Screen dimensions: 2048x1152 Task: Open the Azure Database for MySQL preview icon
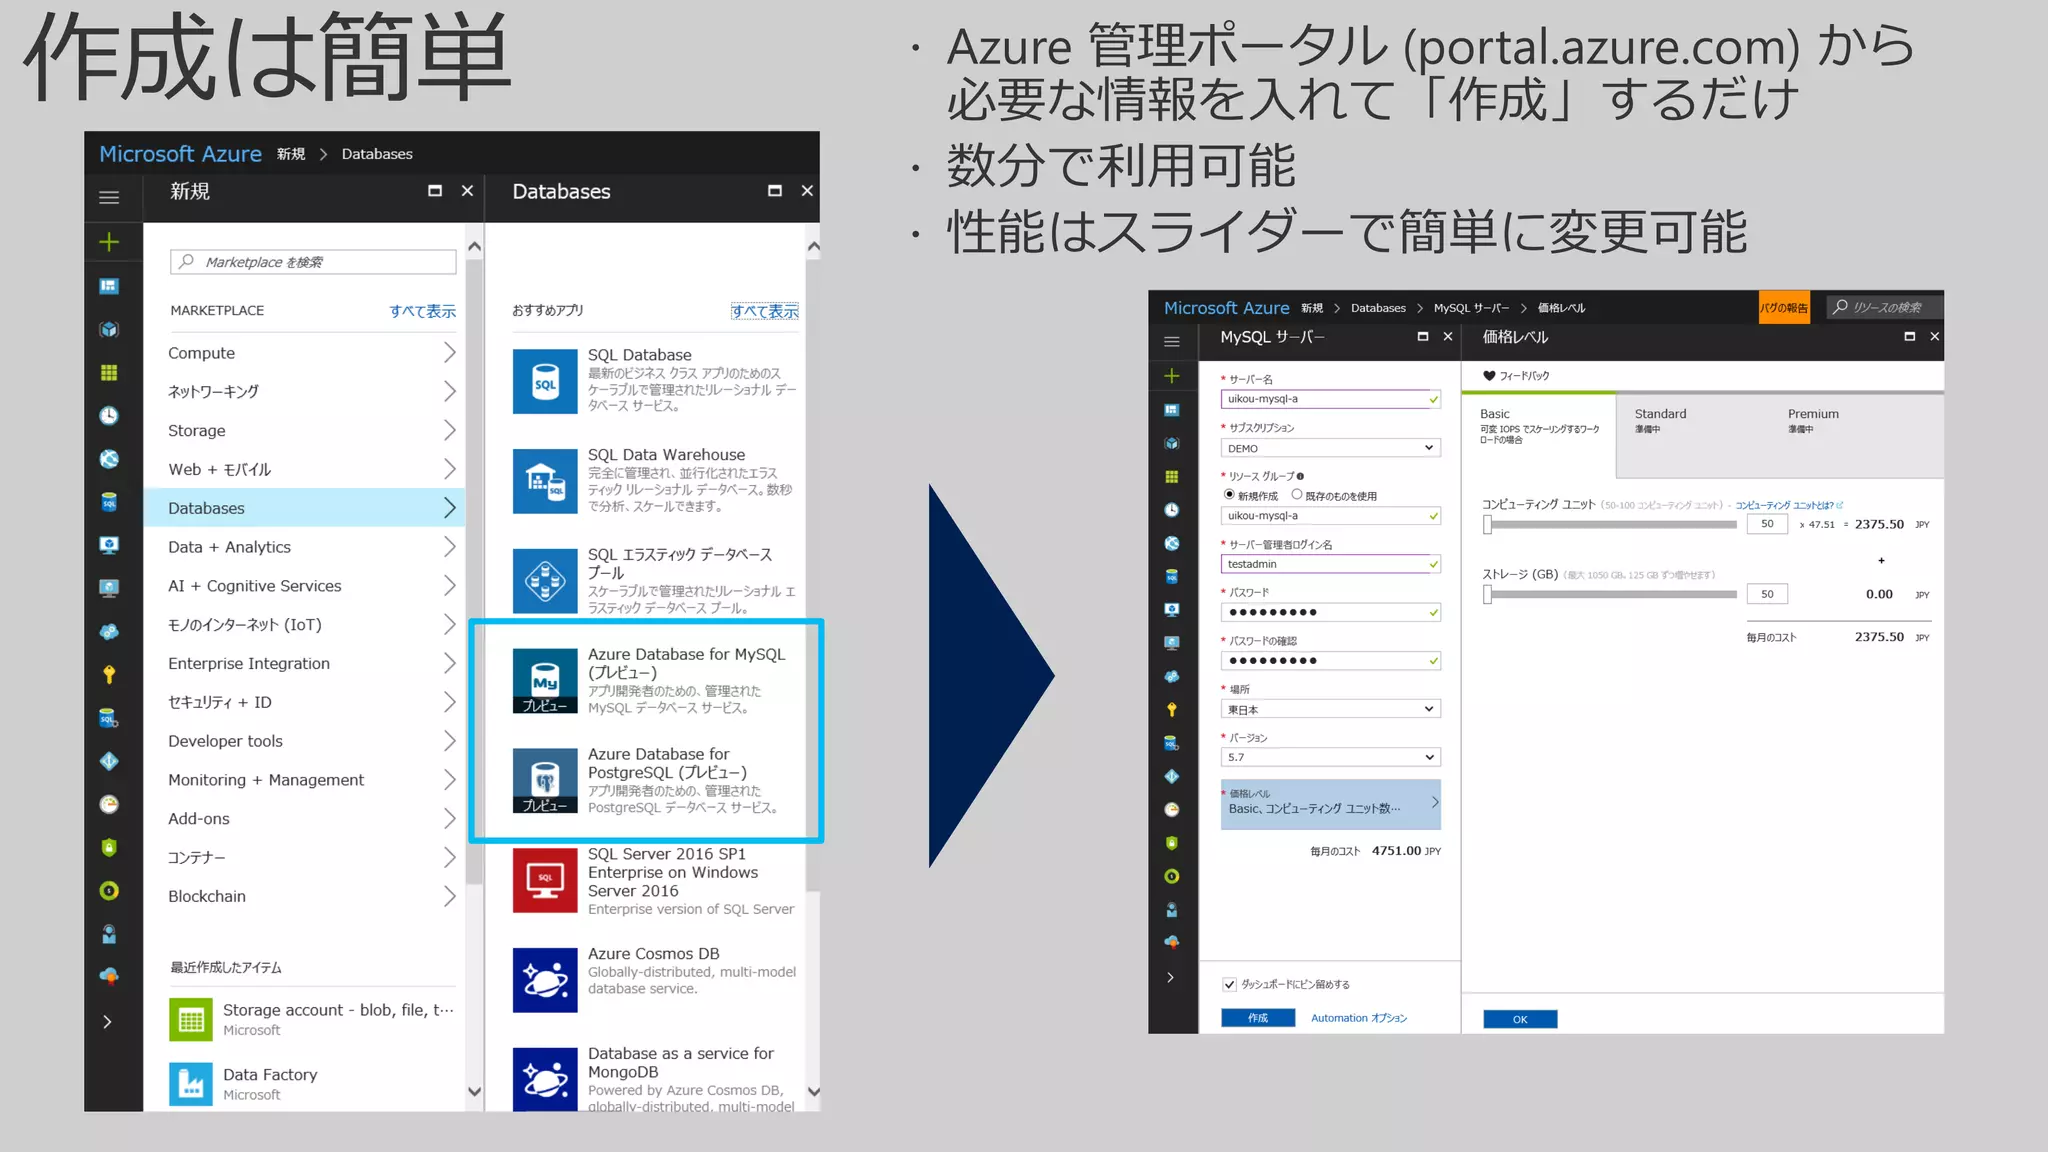[545, 680]
